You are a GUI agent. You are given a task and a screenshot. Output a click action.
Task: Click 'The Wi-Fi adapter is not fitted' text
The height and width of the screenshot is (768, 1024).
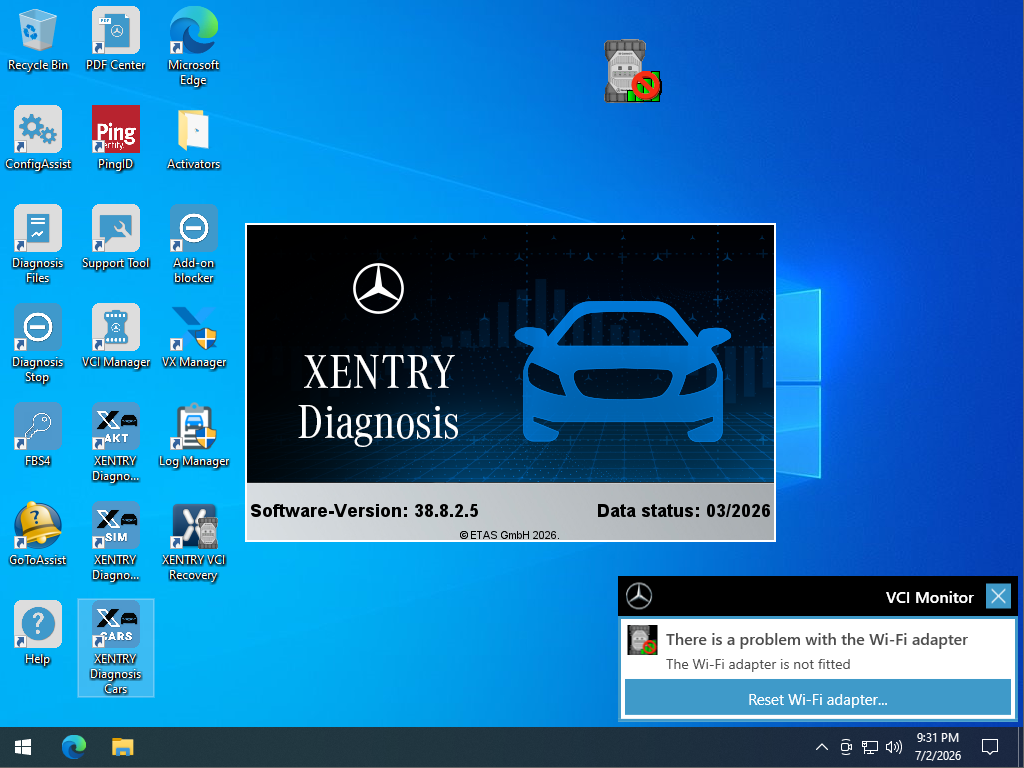point(758,664)
